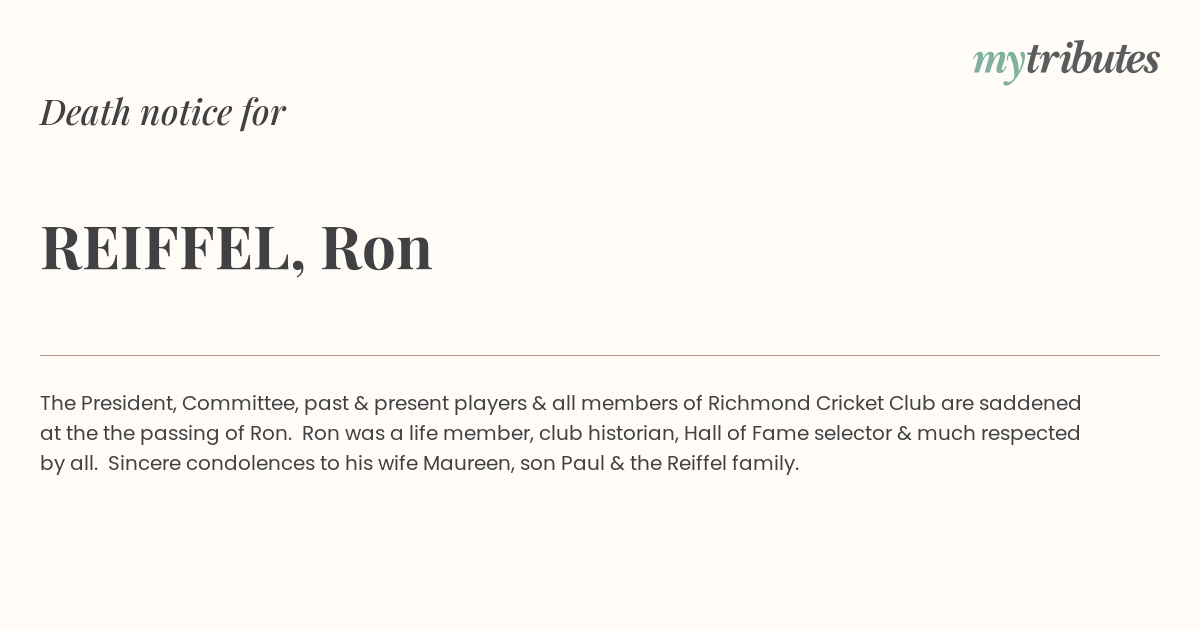Click the mytributes logo

coord(1066,61)
